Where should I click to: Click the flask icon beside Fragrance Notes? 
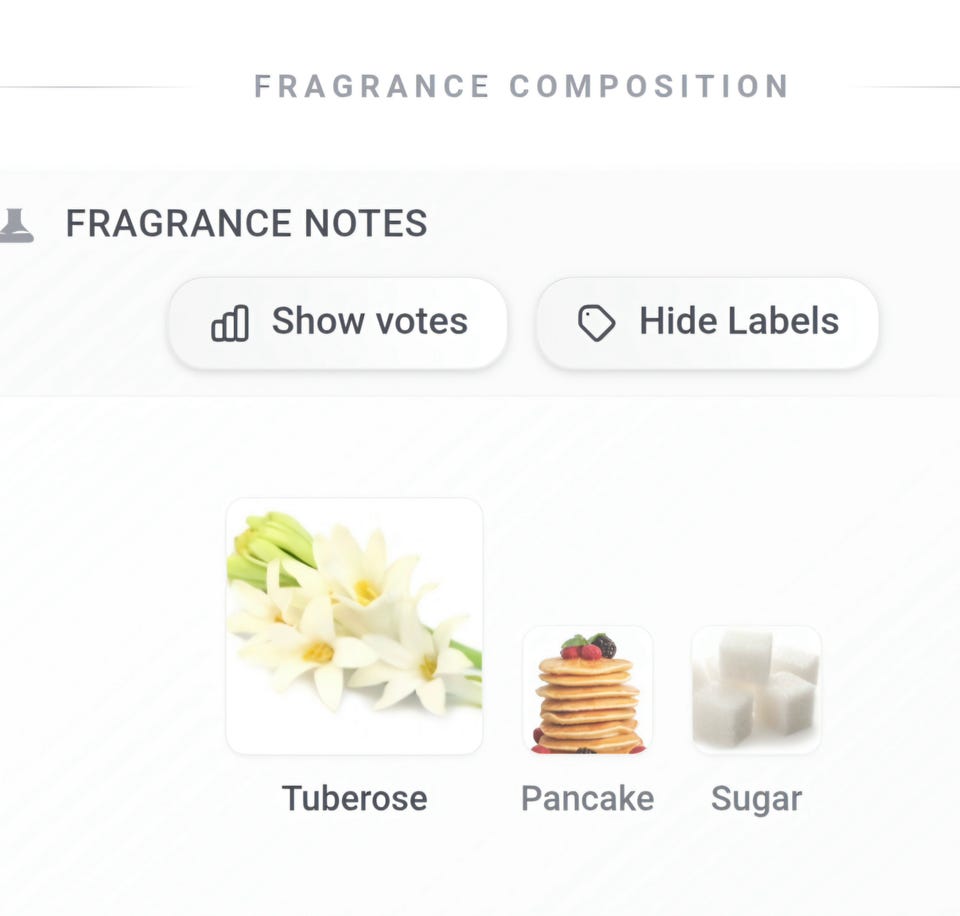pos(16,225)
